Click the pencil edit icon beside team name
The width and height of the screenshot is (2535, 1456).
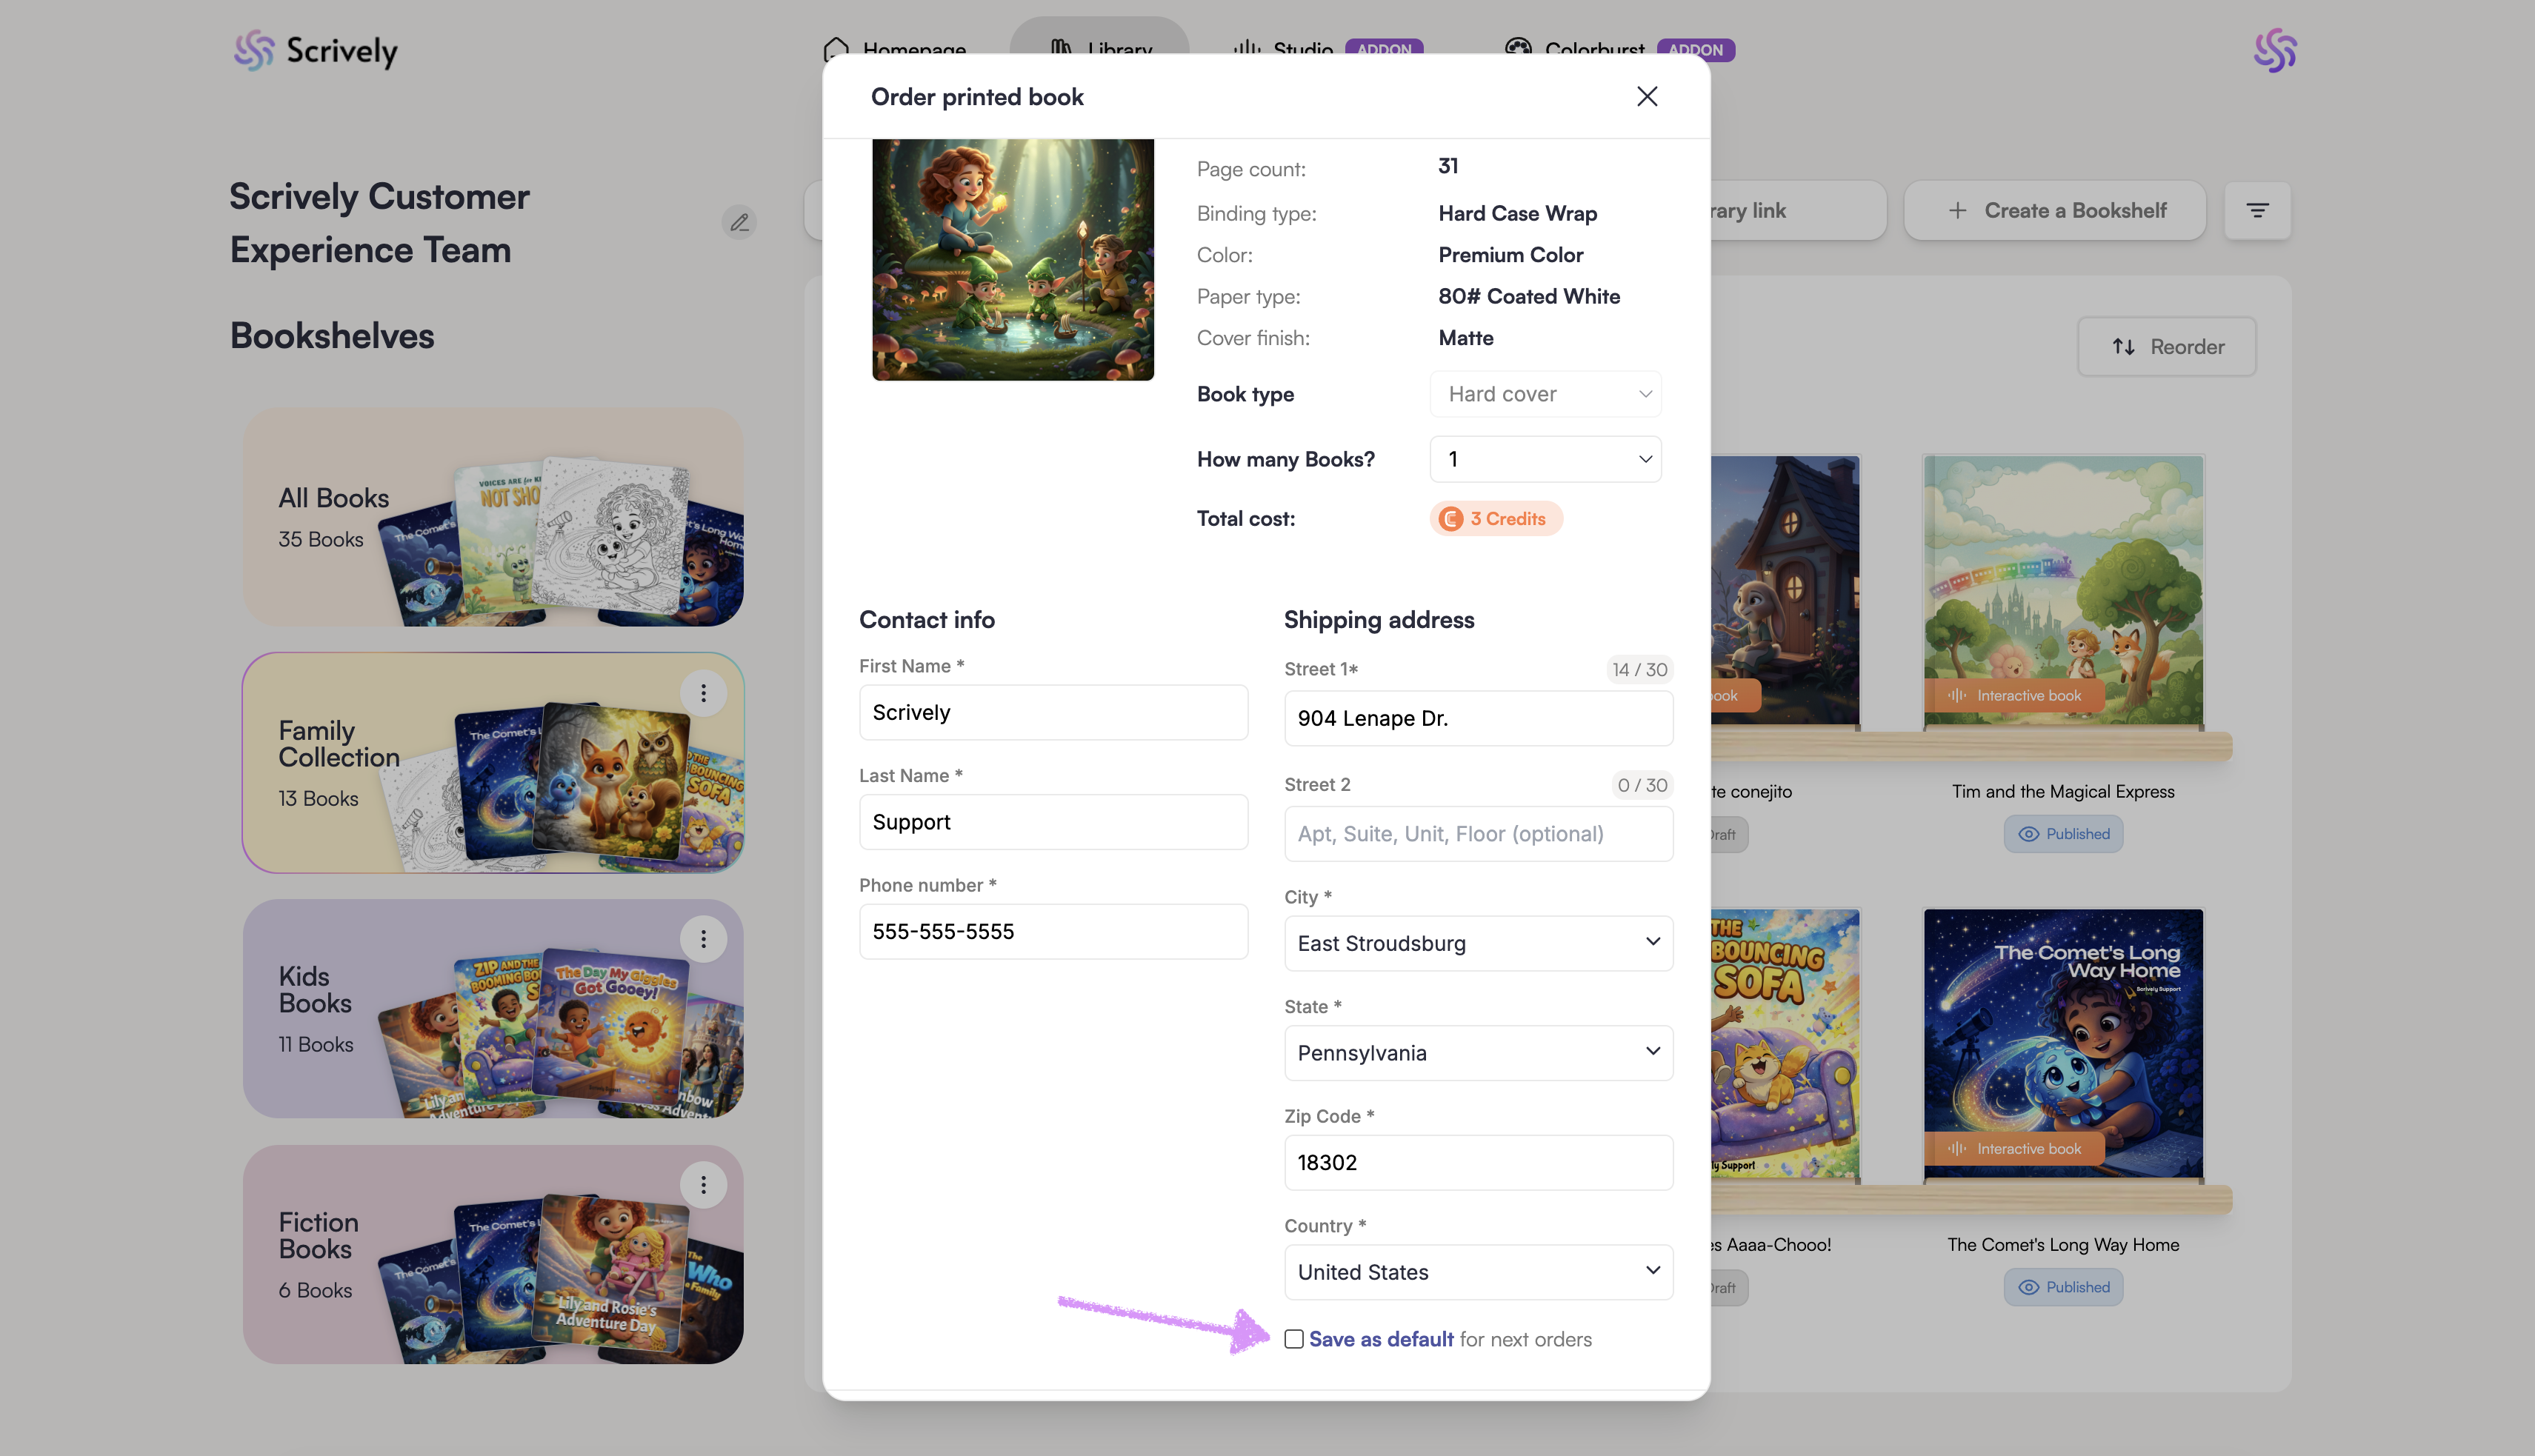click(739, 222)
